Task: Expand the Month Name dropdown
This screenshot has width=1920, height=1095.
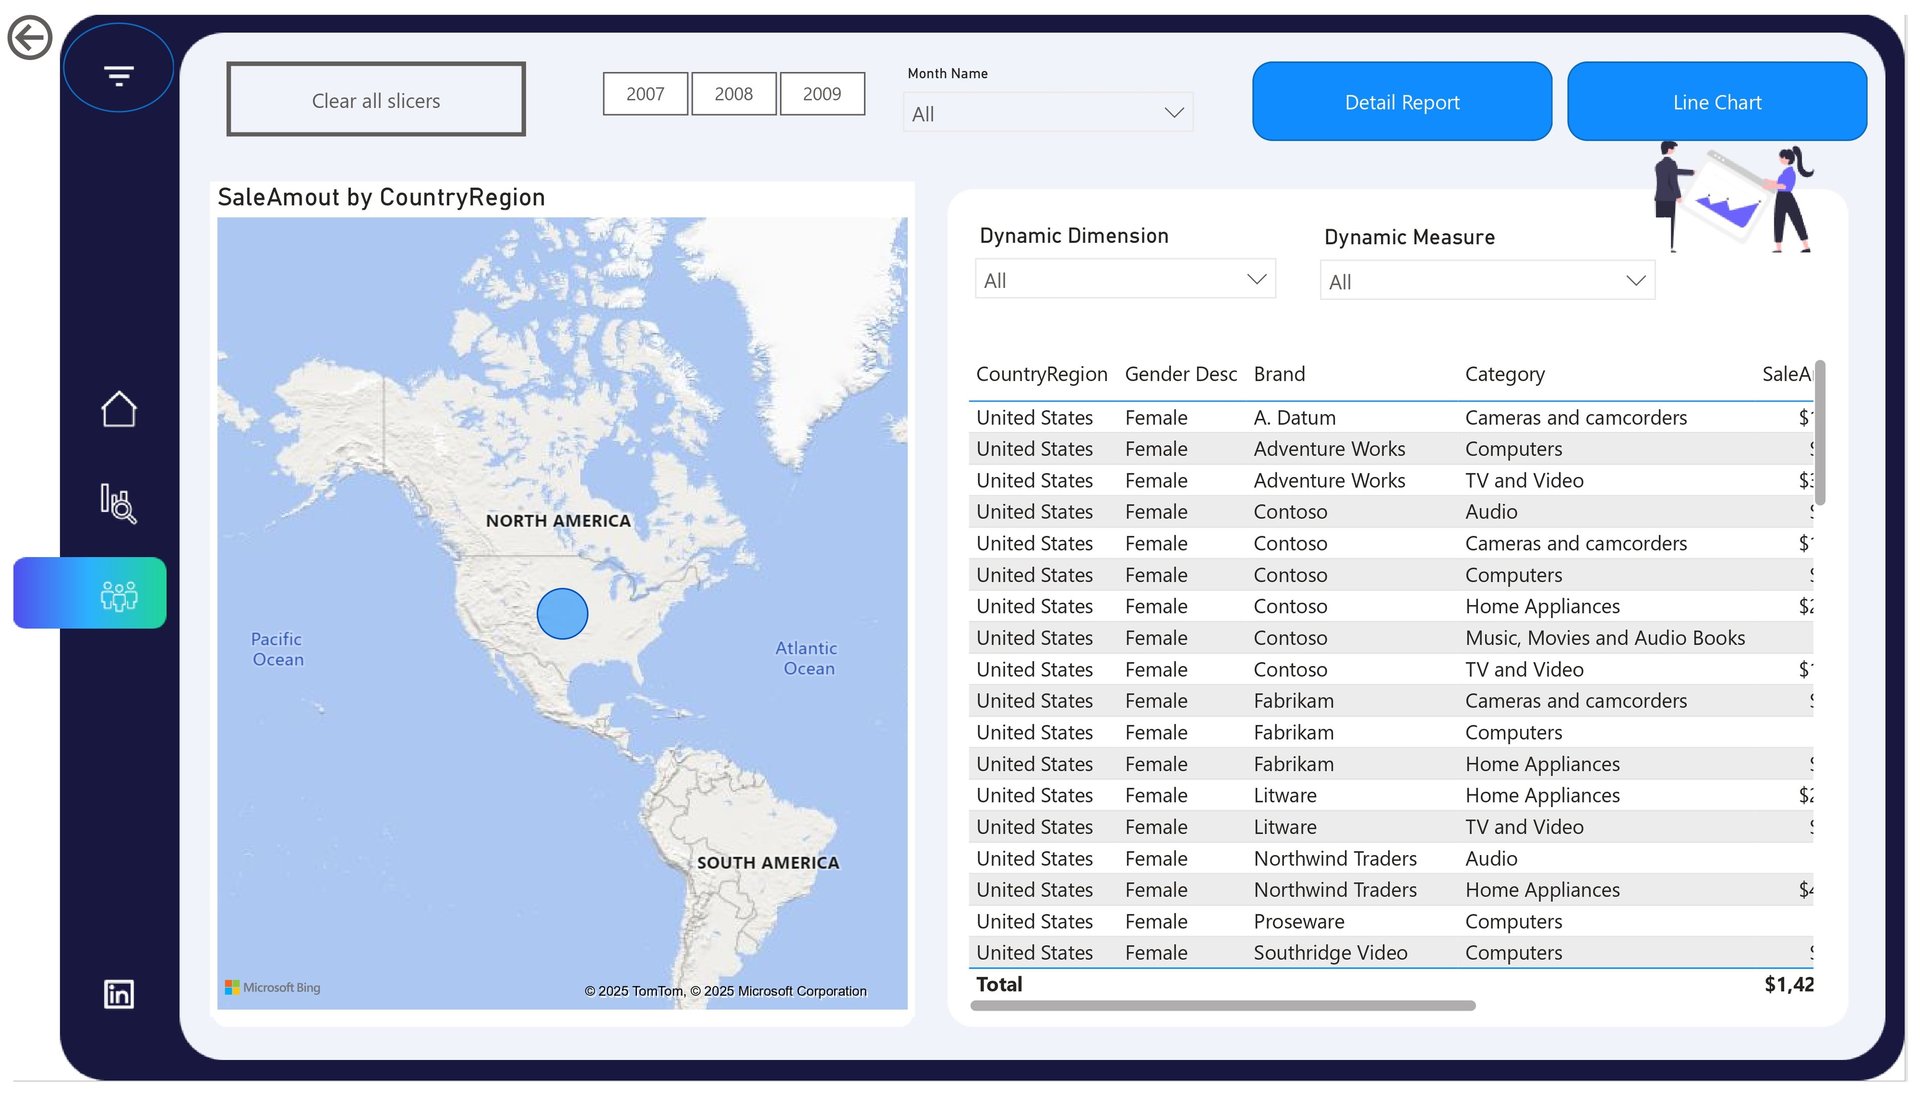Action: click(x=1047, y=114)
